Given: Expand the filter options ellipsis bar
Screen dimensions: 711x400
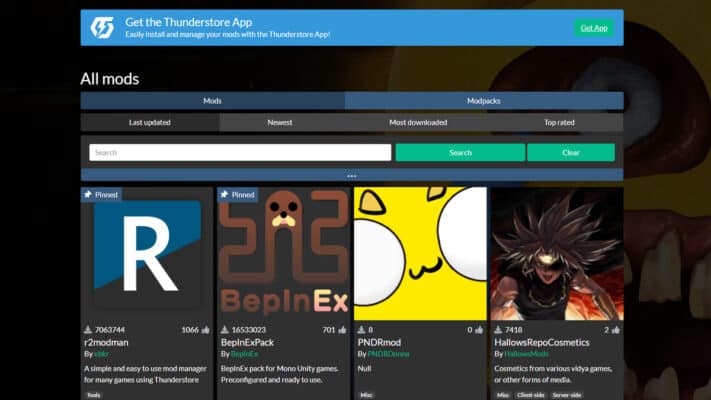Looking at the screenshot, I should click(352, 175).
